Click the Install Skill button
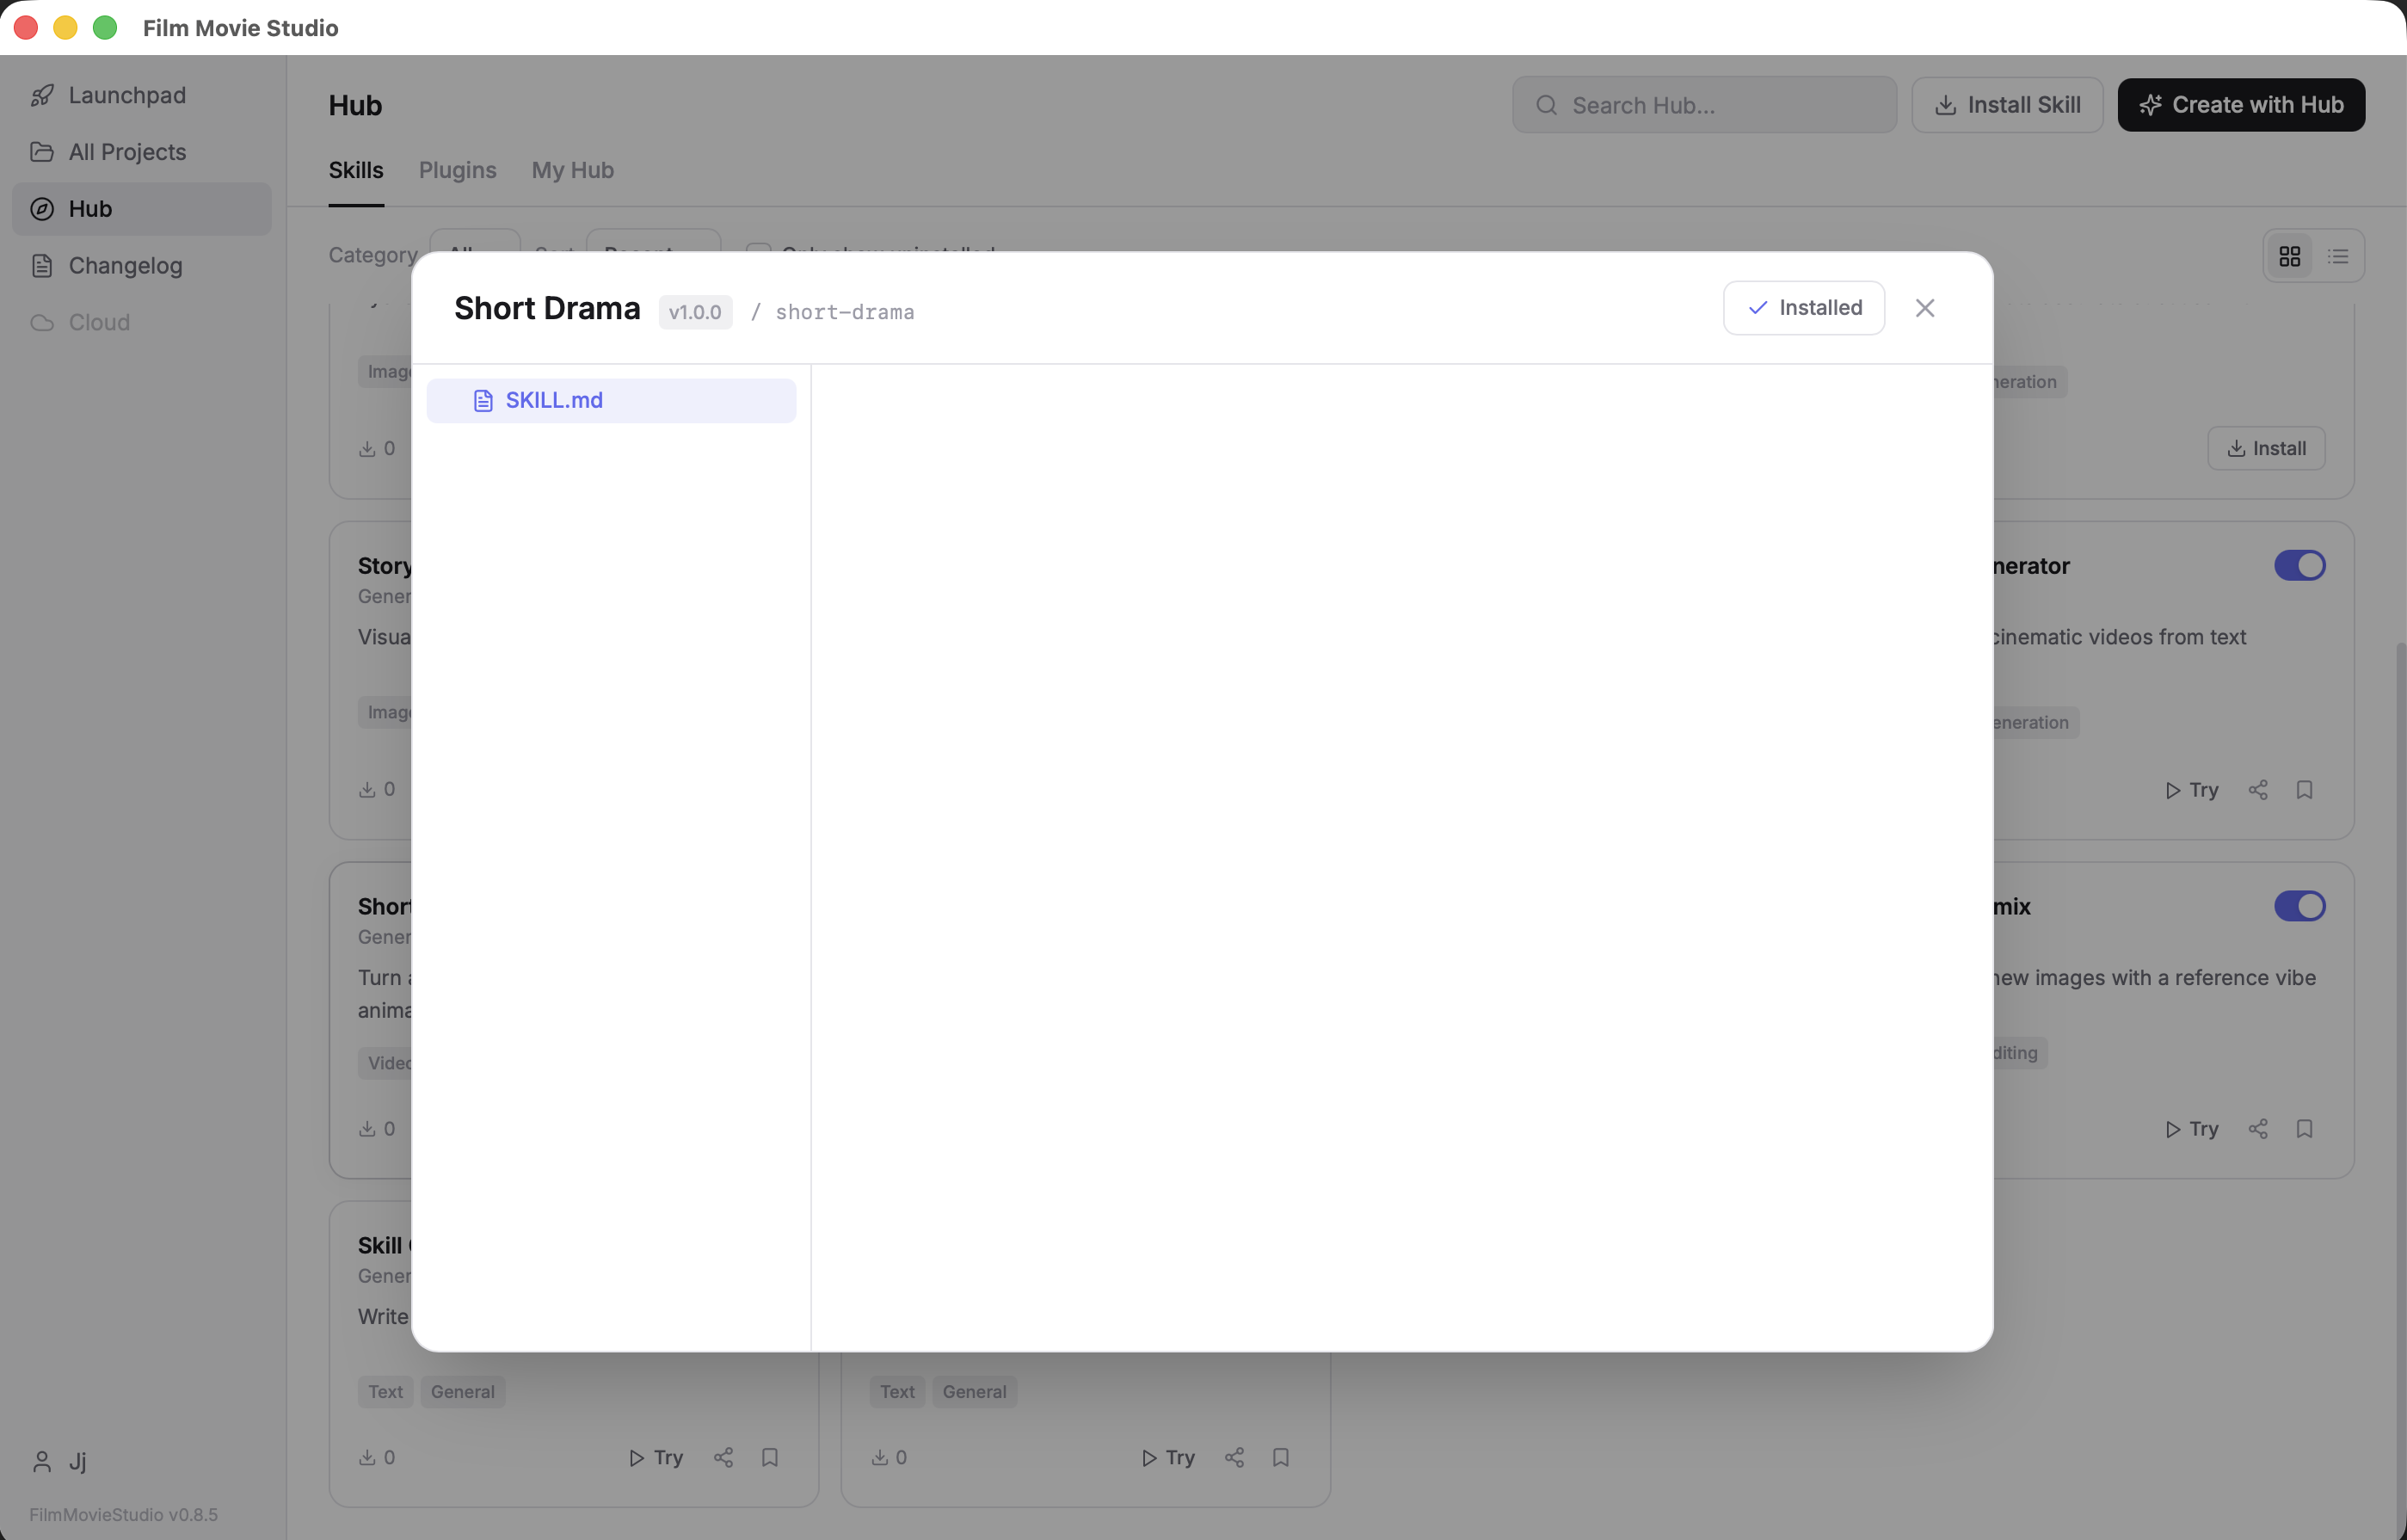This screenshot has width=2407, height=1540. 2007,105
